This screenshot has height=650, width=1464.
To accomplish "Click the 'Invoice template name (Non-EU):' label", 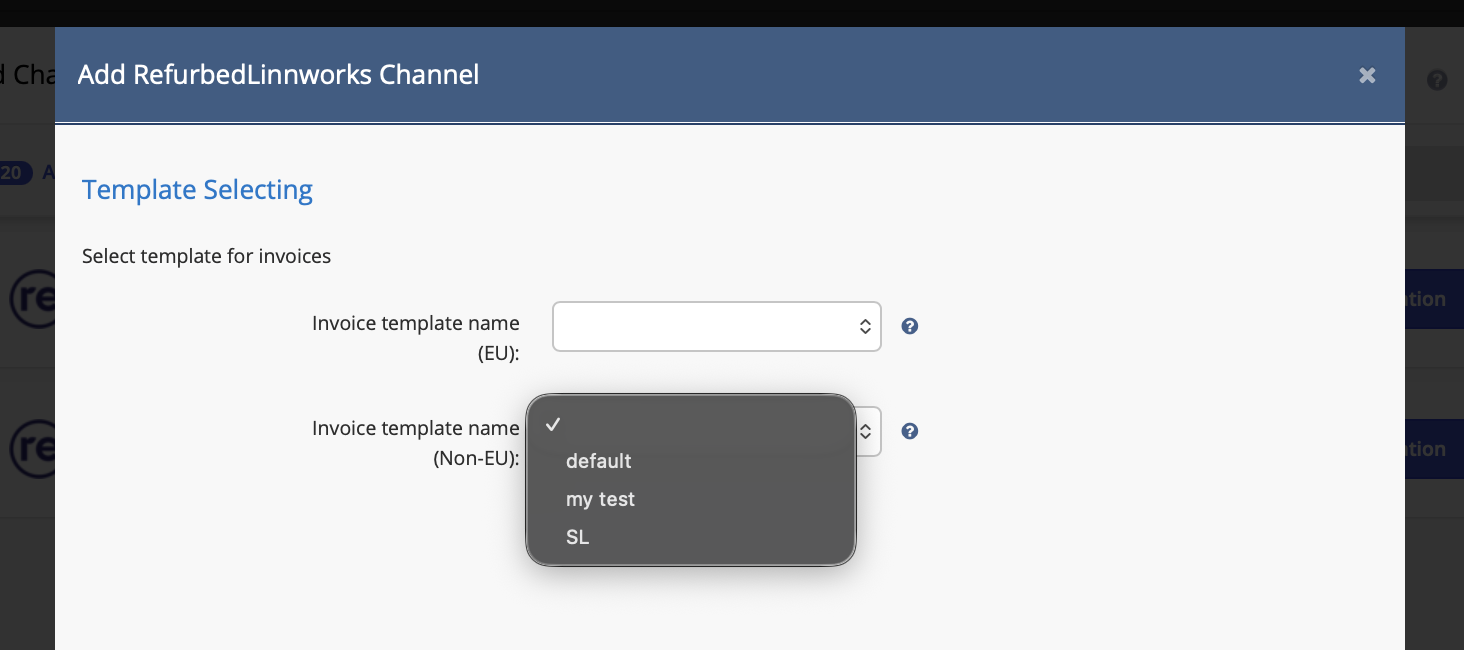I will (x=416, y=443).
